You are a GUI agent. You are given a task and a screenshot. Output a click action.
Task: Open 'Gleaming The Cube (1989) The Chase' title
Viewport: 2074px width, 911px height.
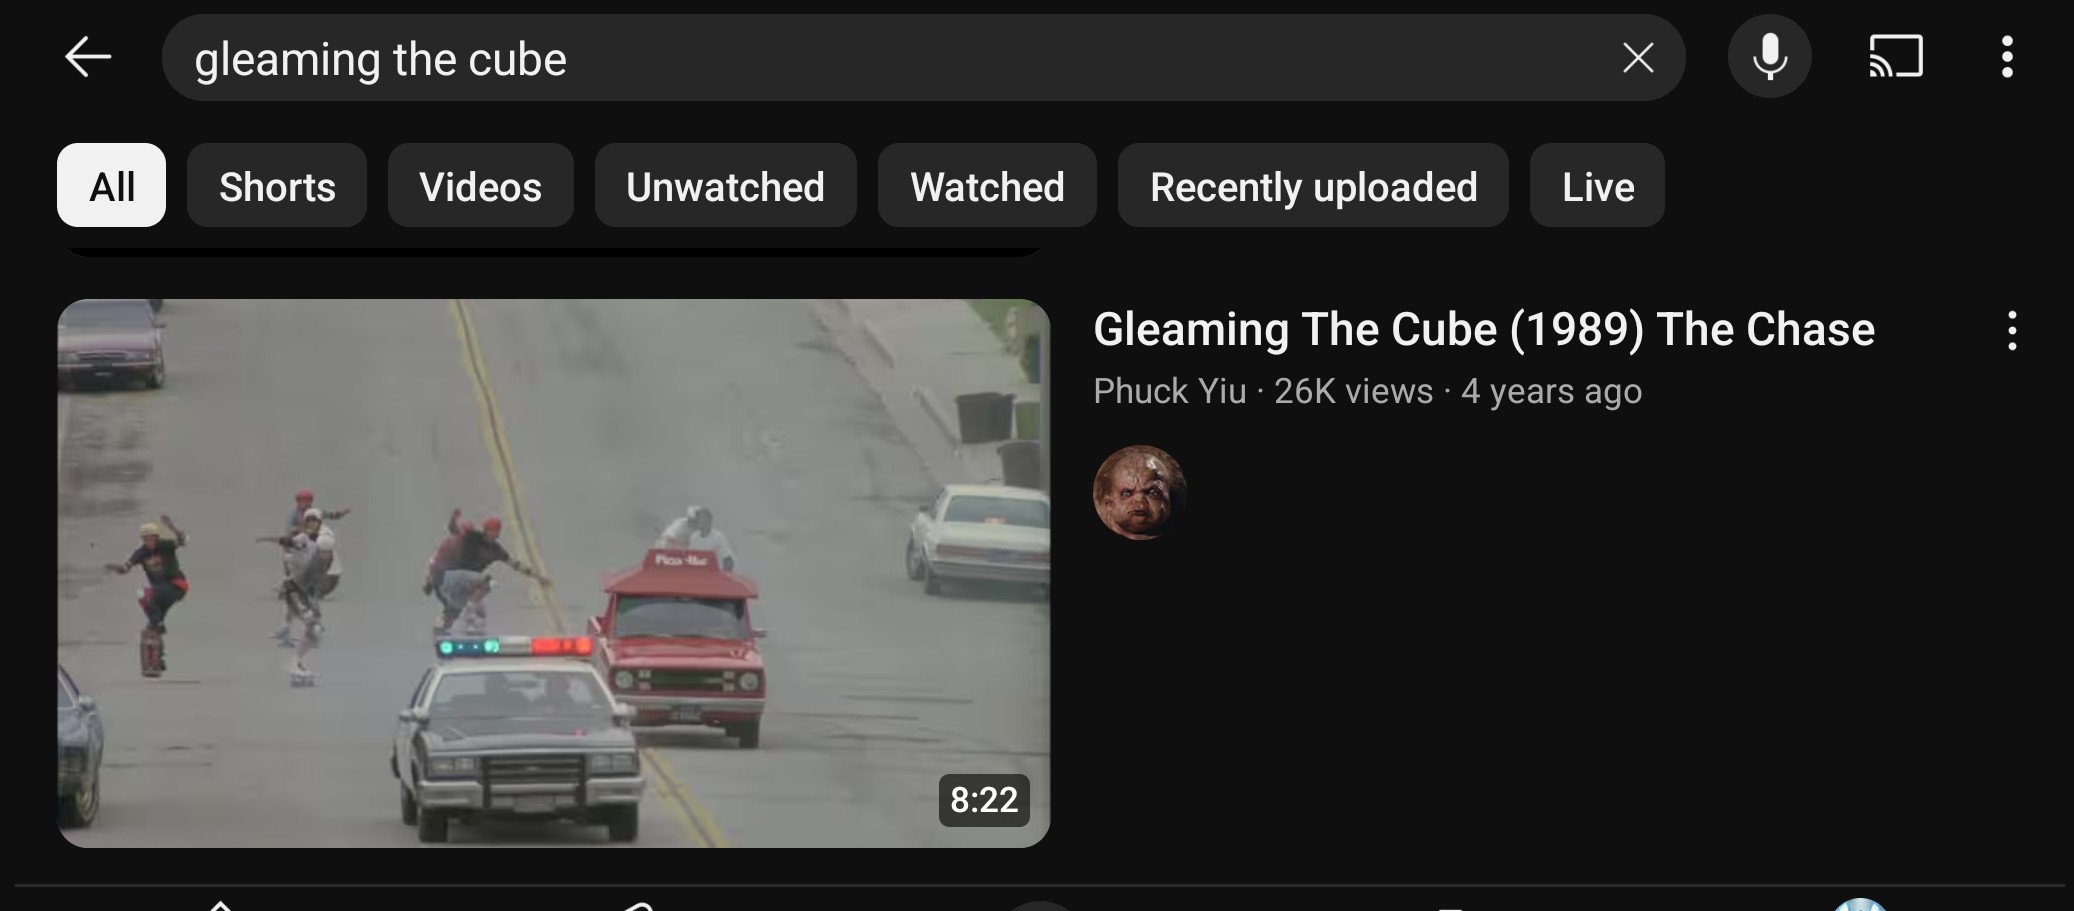(x=1484, y=329)
